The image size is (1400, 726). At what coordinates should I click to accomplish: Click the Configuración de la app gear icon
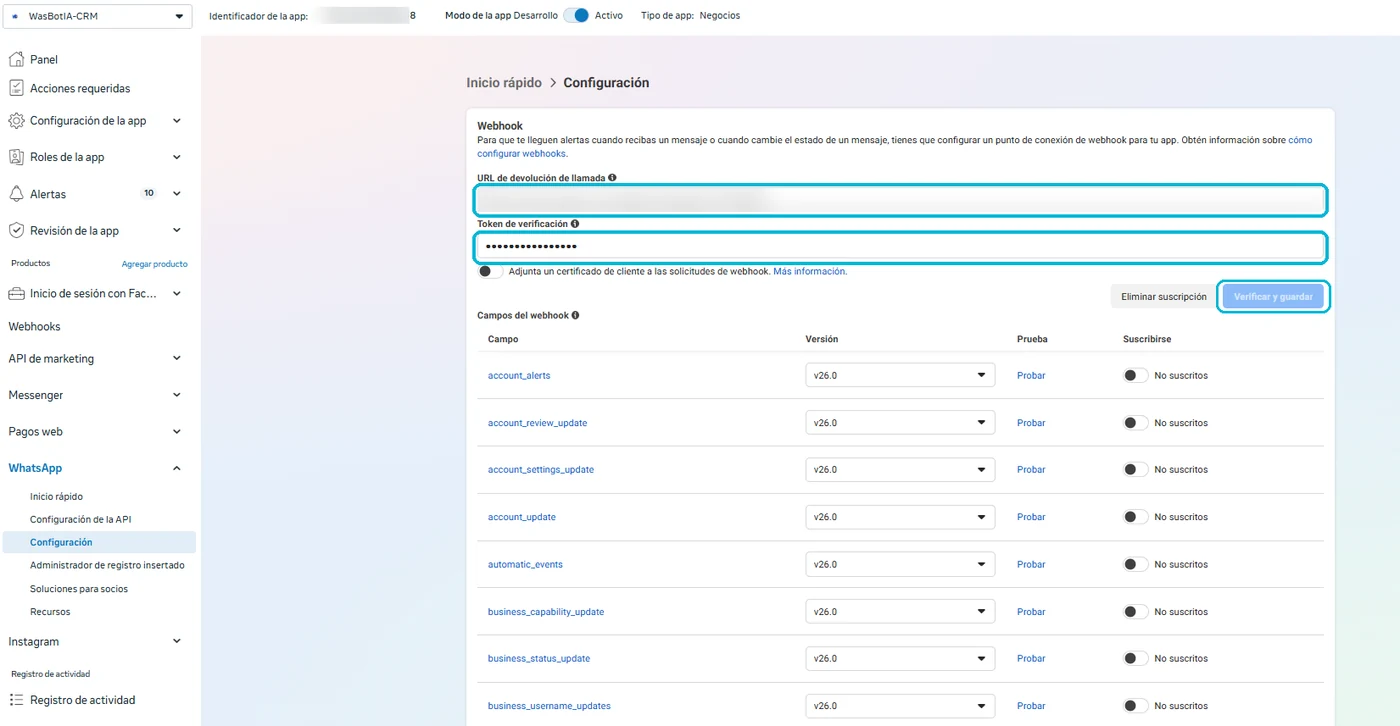[16, 120]
